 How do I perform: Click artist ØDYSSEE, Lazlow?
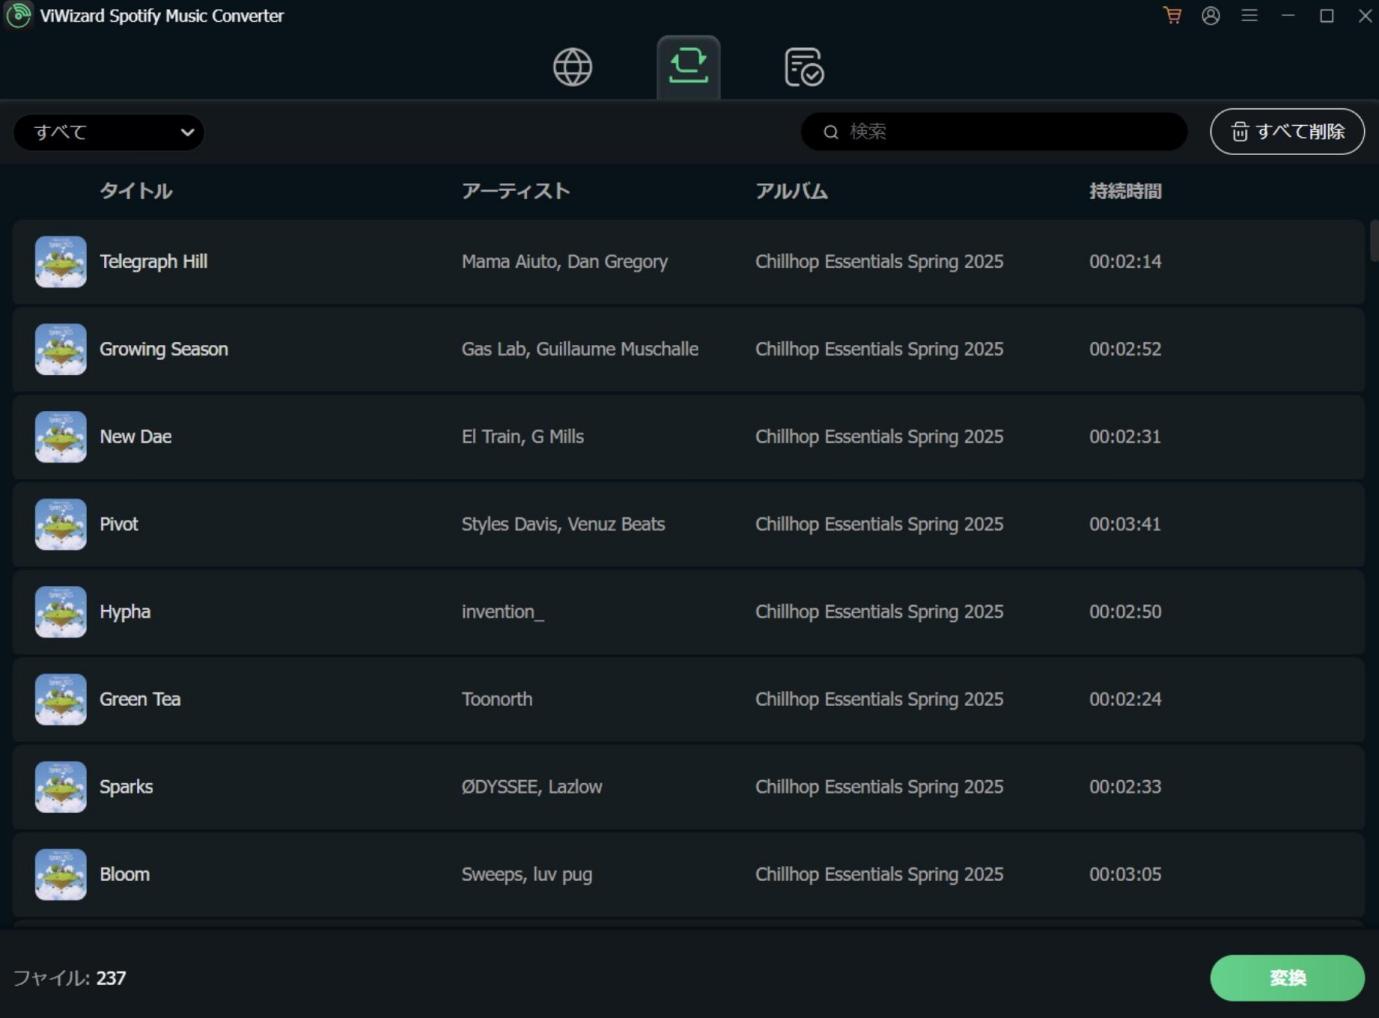(532, 787)
